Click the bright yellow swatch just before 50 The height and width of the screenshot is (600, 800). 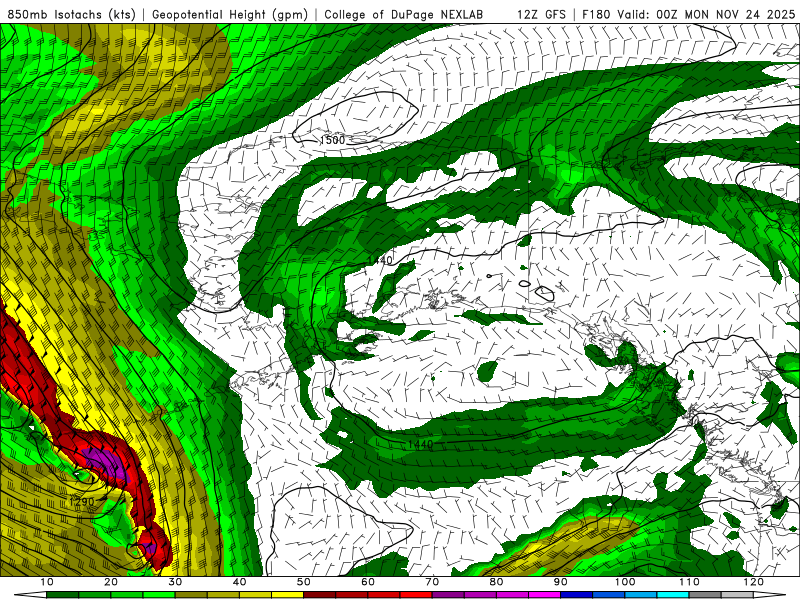tap(287, 595)
